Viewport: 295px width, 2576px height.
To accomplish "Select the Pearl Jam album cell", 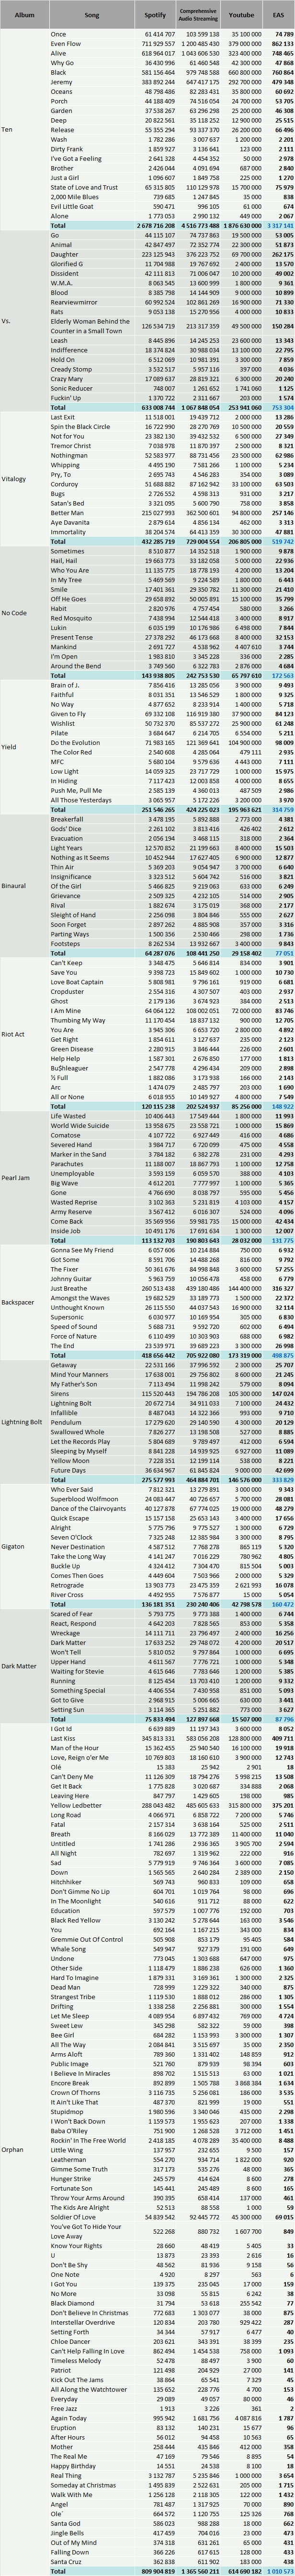I will coord(24,1178).
